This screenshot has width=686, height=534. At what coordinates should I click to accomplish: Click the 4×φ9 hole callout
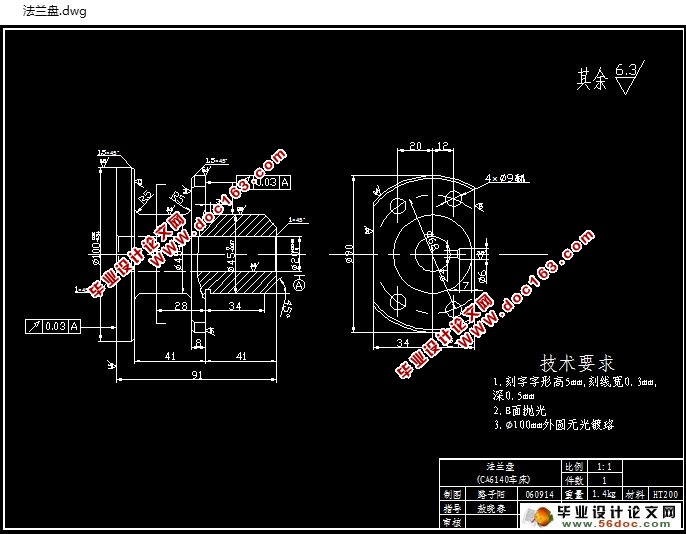point(505,178)
